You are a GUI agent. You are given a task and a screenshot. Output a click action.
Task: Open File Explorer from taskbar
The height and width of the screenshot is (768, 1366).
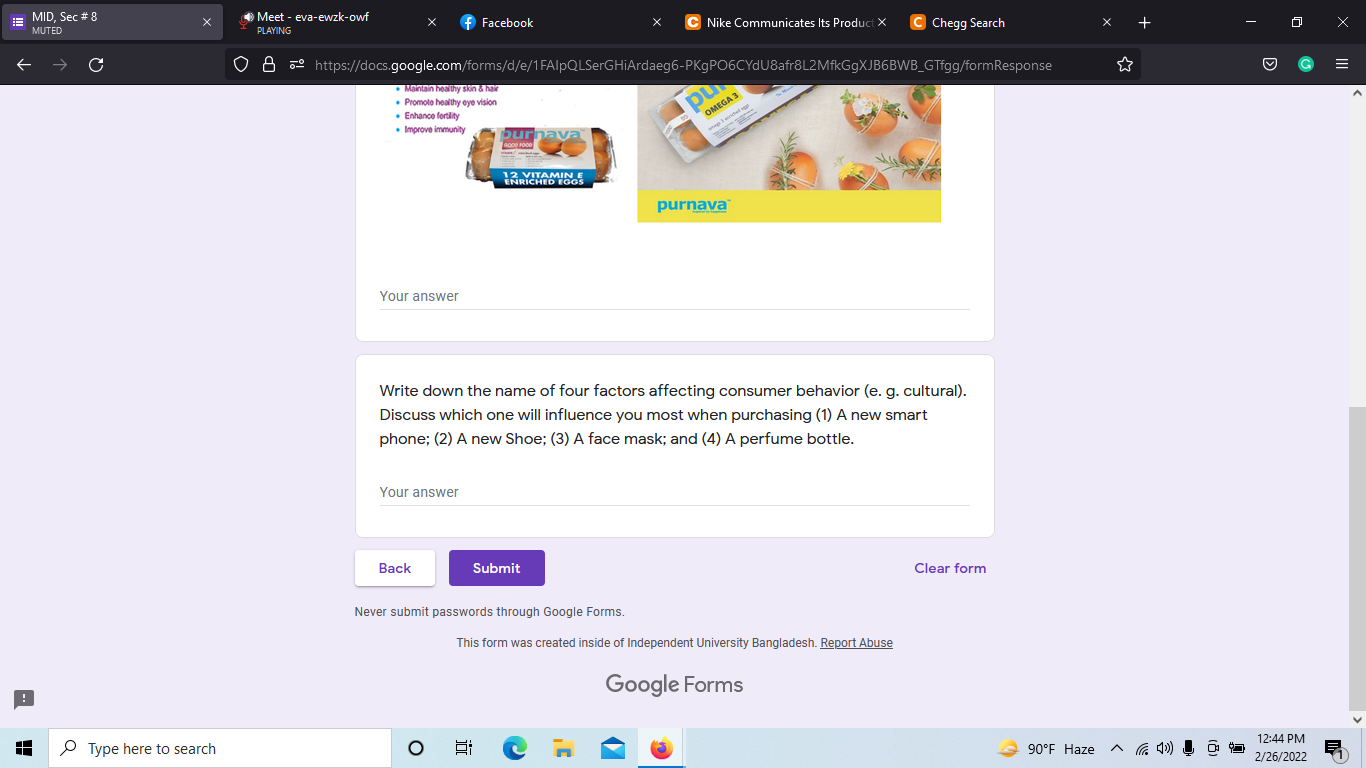pos(563,748)
